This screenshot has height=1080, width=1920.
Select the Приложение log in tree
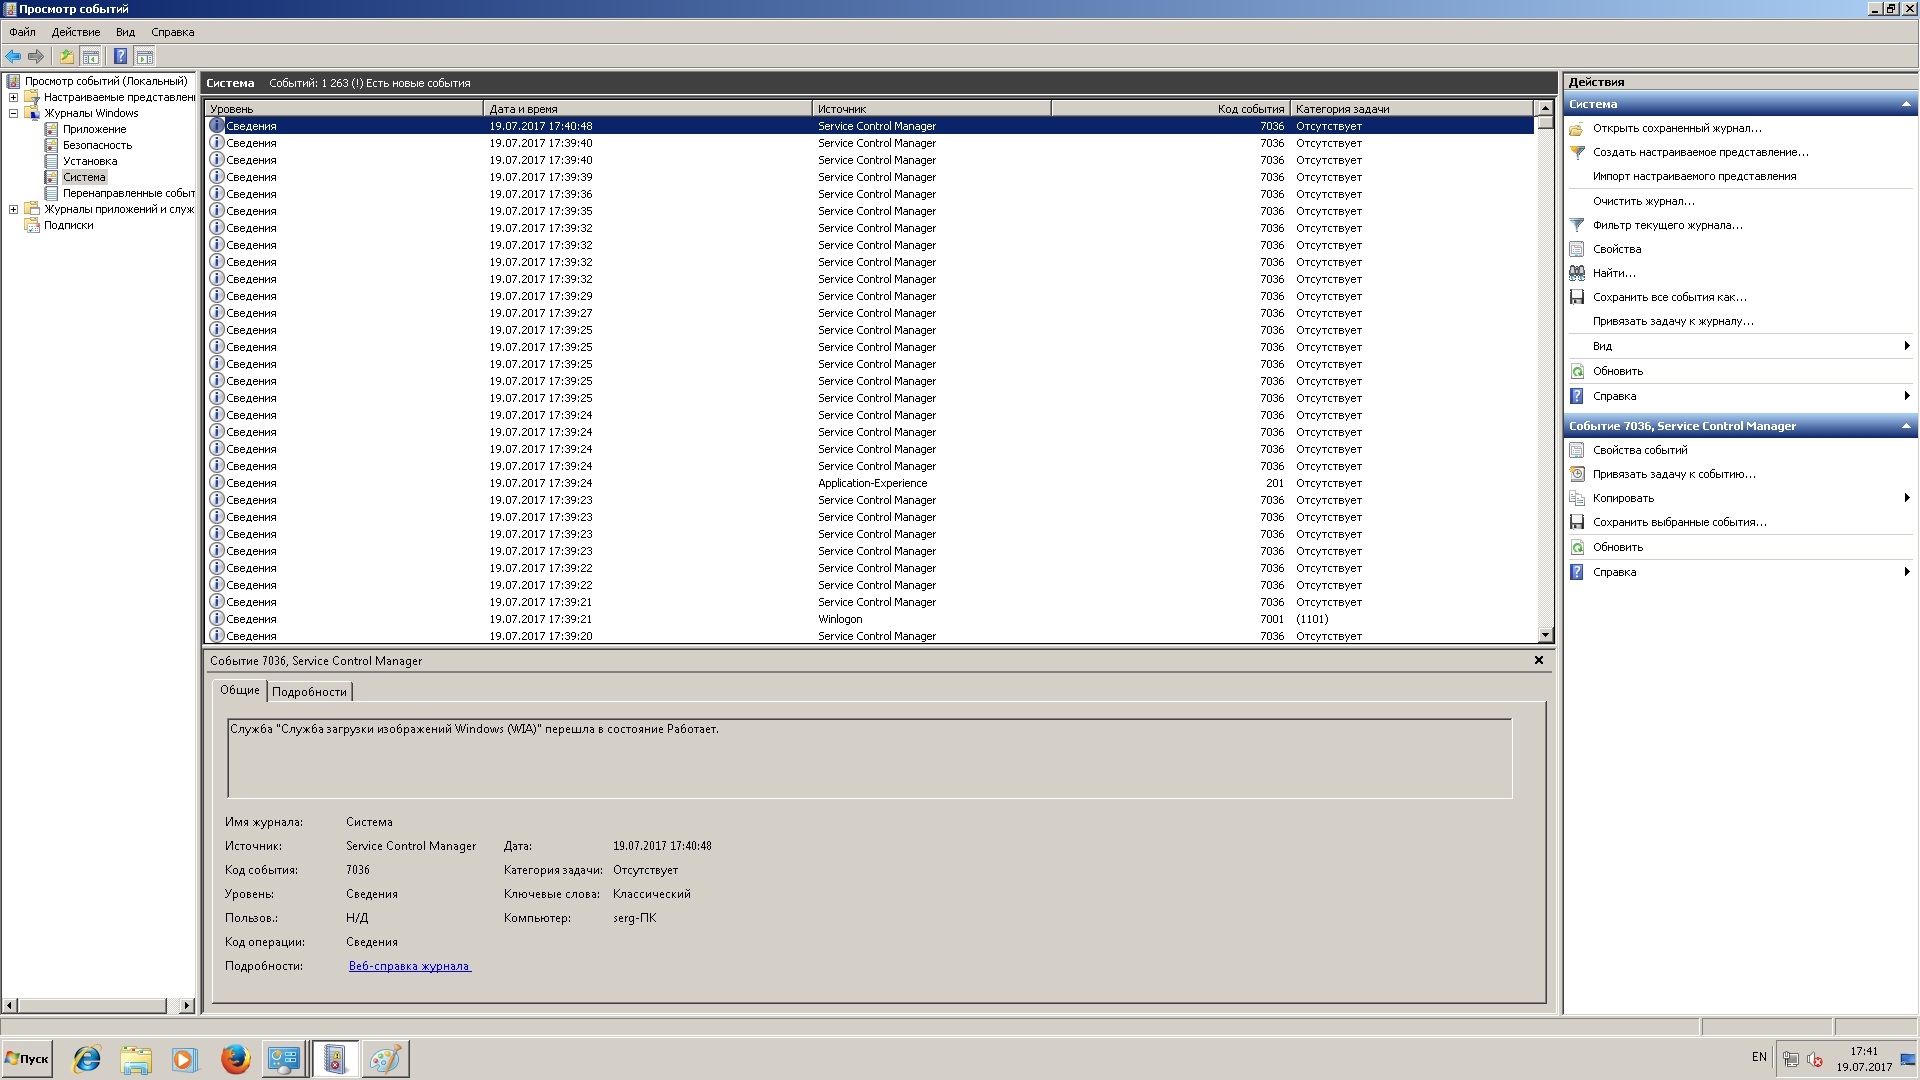(x=94, y=129)
